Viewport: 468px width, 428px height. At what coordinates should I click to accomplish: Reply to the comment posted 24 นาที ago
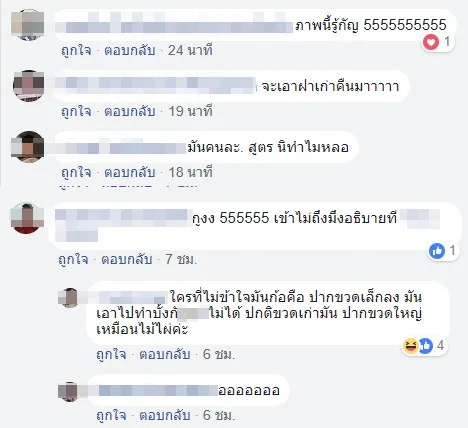pos(130,51)
